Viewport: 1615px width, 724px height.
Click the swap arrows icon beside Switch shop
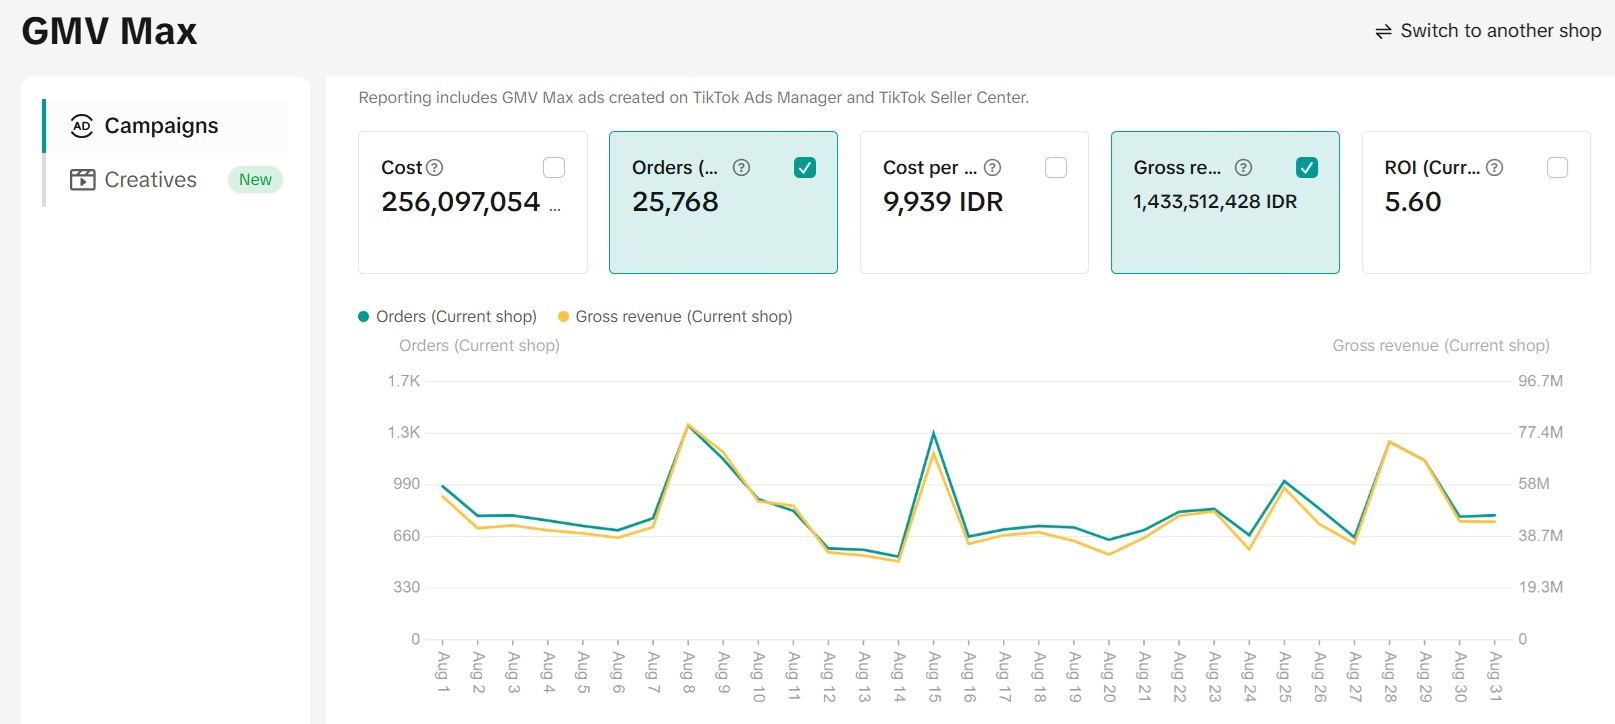coord(1383,32)
